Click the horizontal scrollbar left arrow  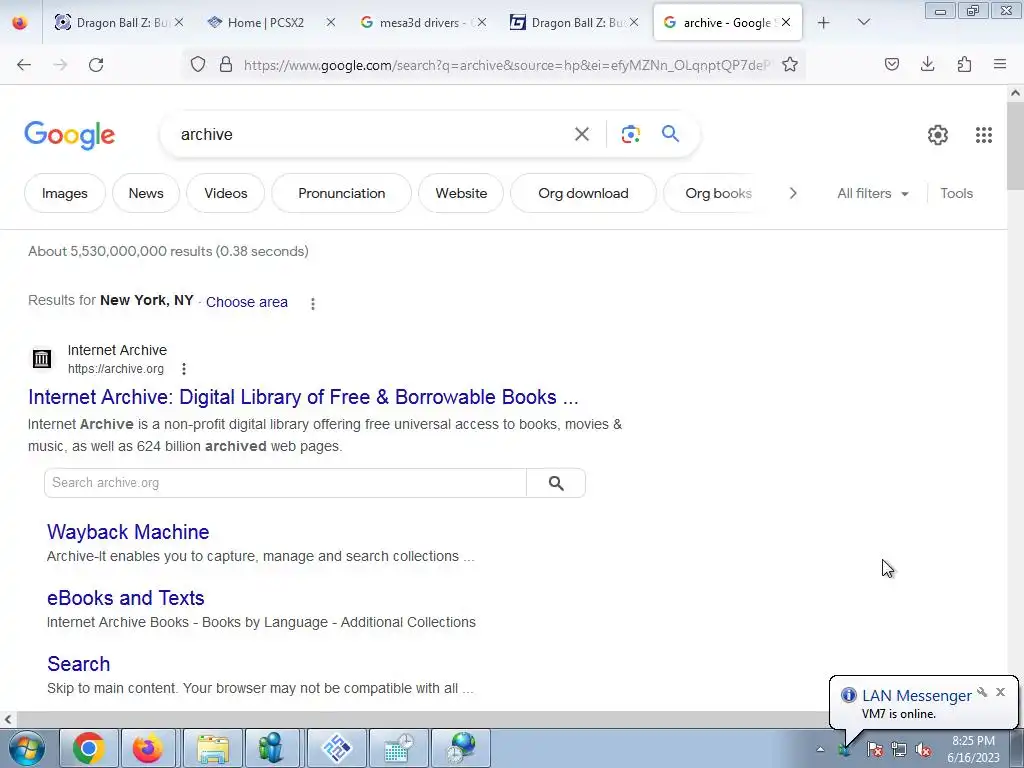tap(7, 720)
